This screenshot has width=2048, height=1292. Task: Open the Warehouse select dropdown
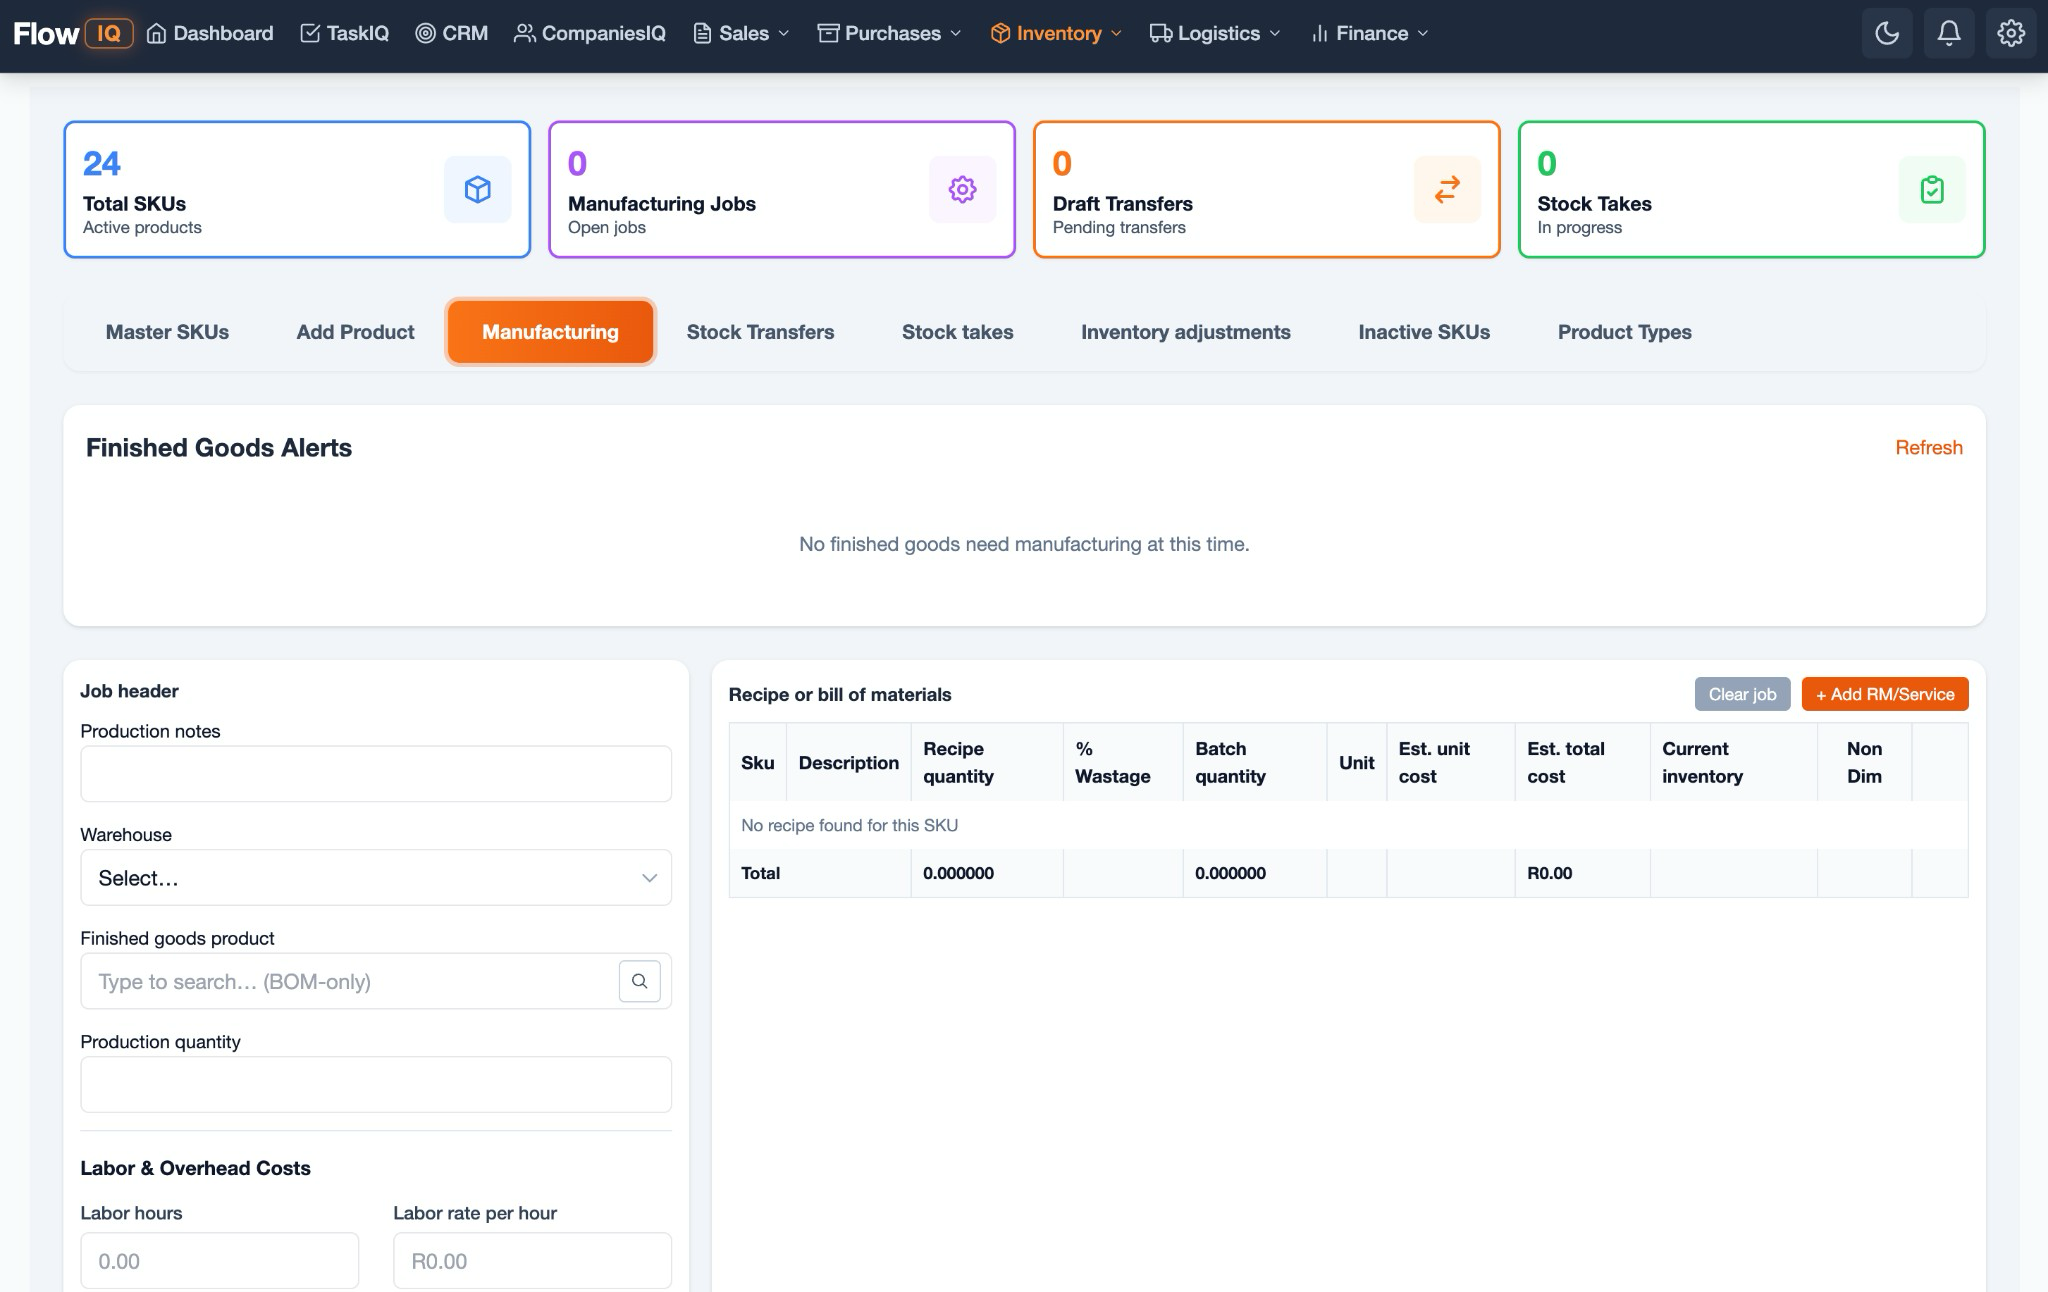pyautogui.click(x=375, y=877)
